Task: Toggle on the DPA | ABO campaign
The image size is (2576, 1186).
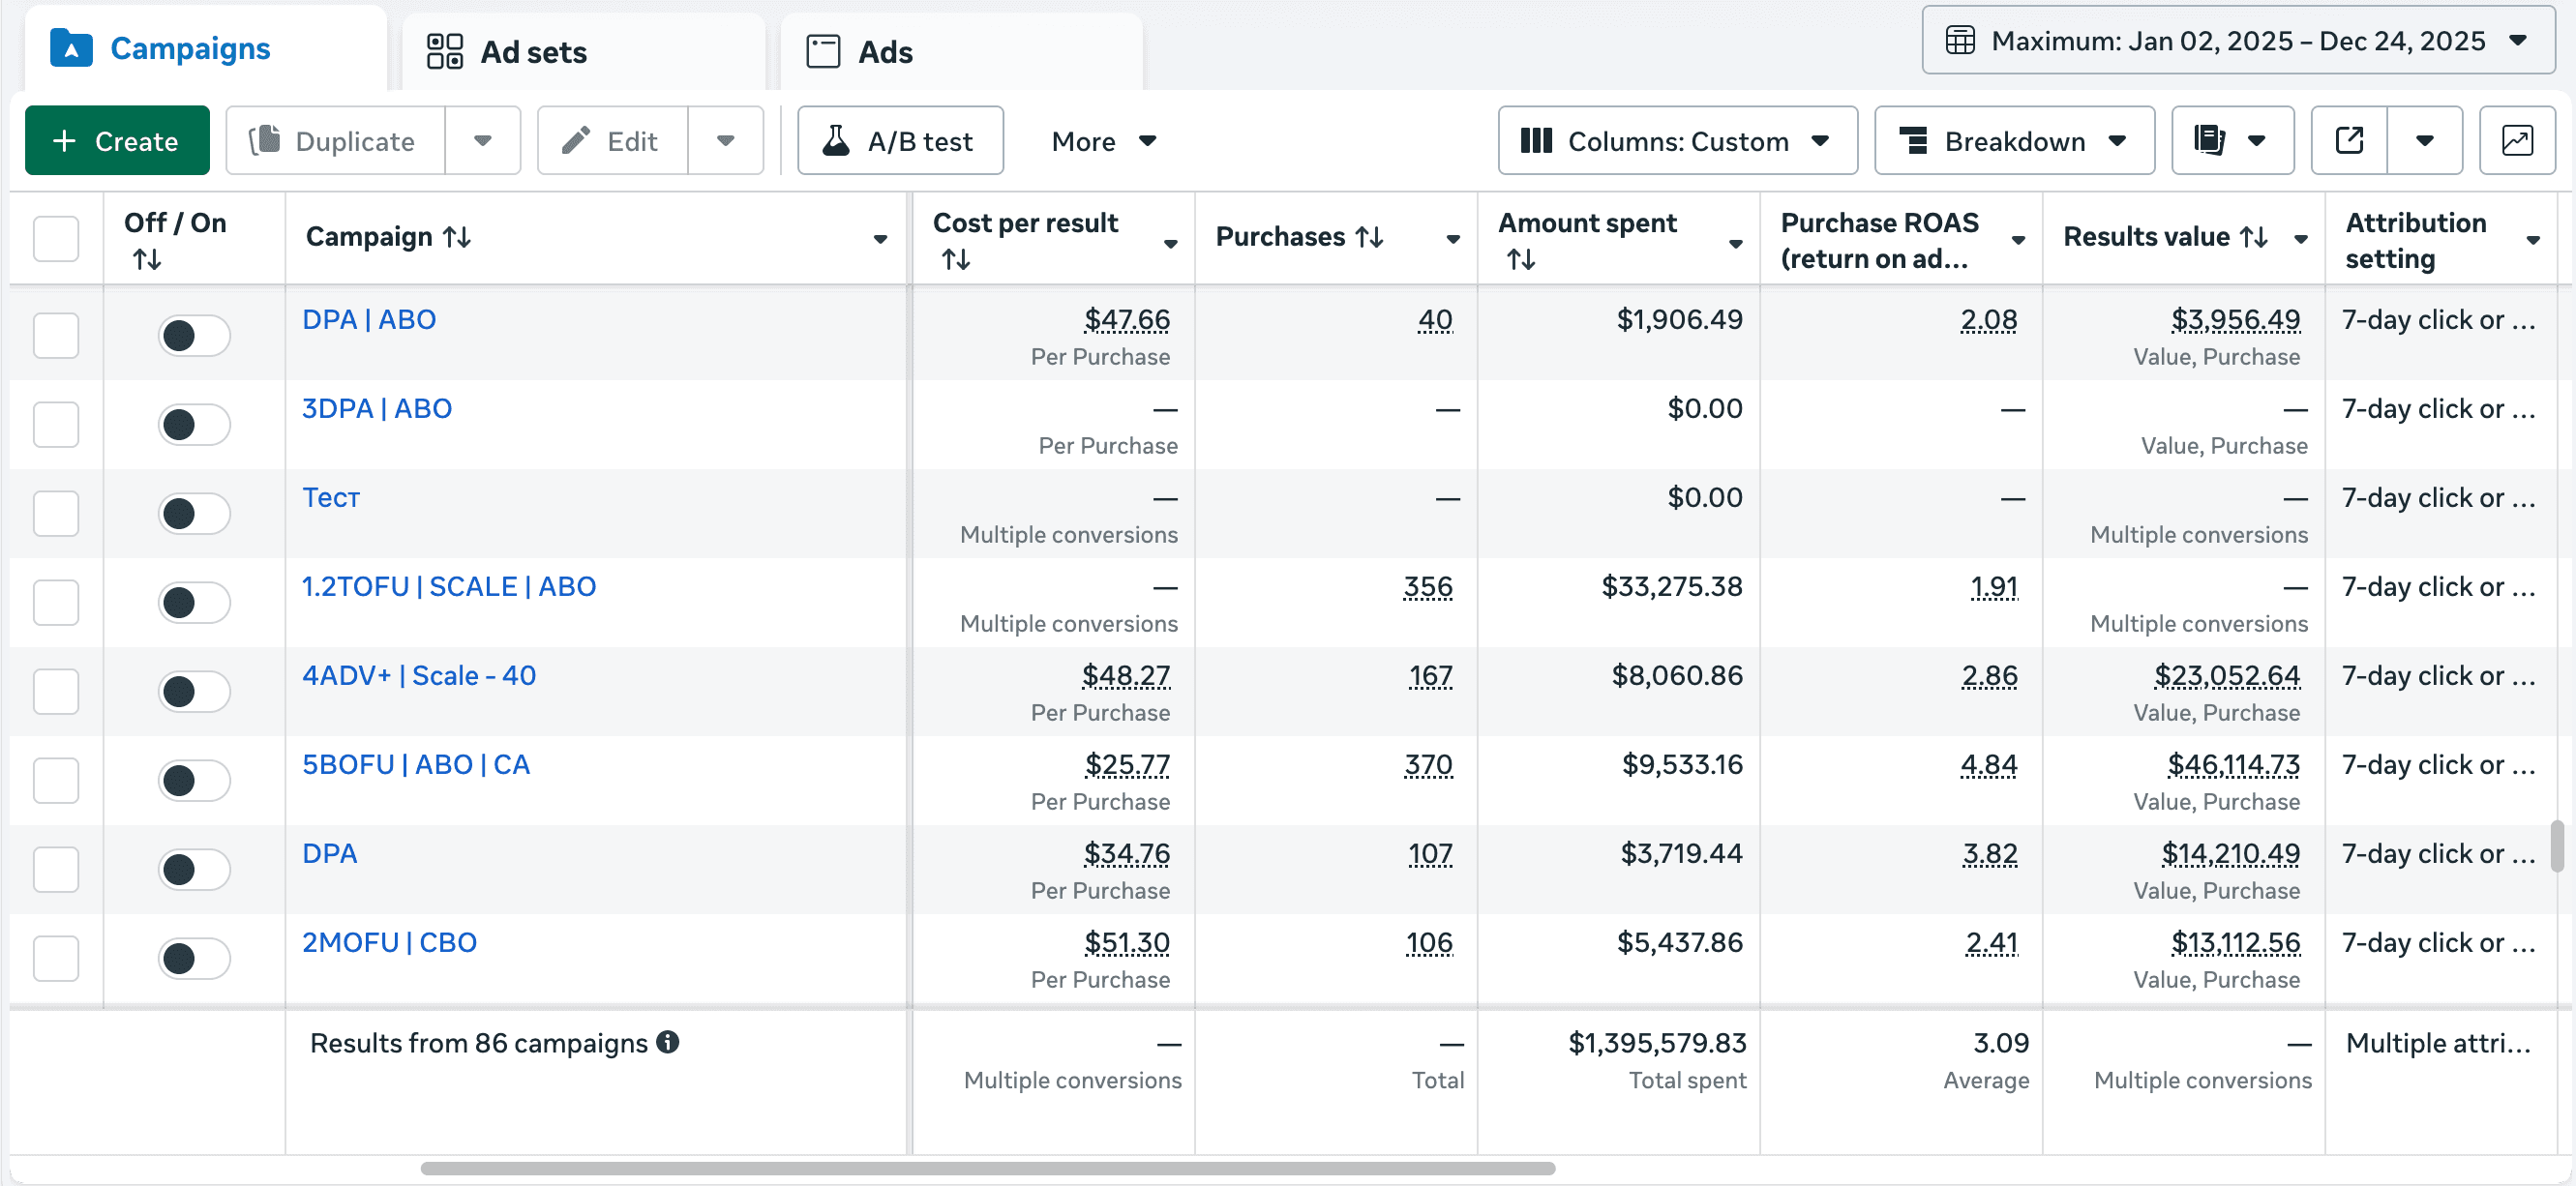Action: [193, 335]
